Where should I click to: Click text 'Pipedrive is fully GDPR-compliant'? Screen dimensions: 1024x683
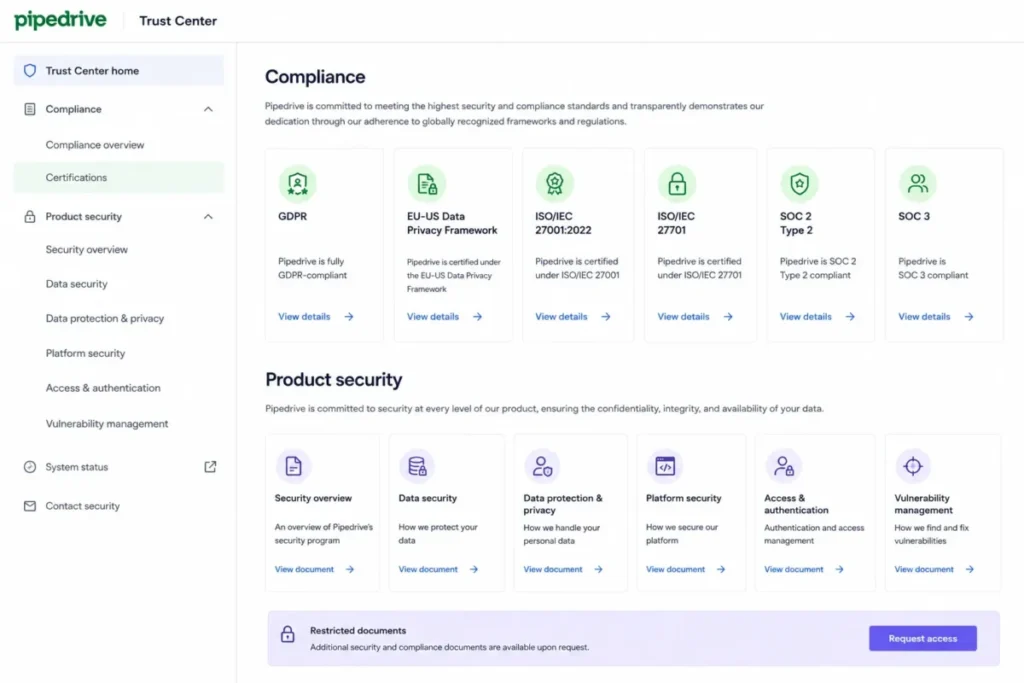point(312,268)
